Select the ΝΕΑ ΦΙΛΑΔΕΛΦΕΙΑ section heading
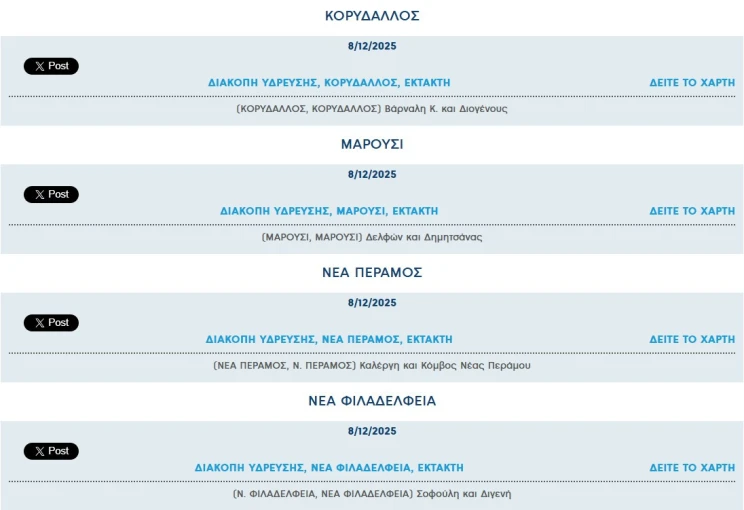Viewport: 744px width, 510px height. (x=372, y=401)
